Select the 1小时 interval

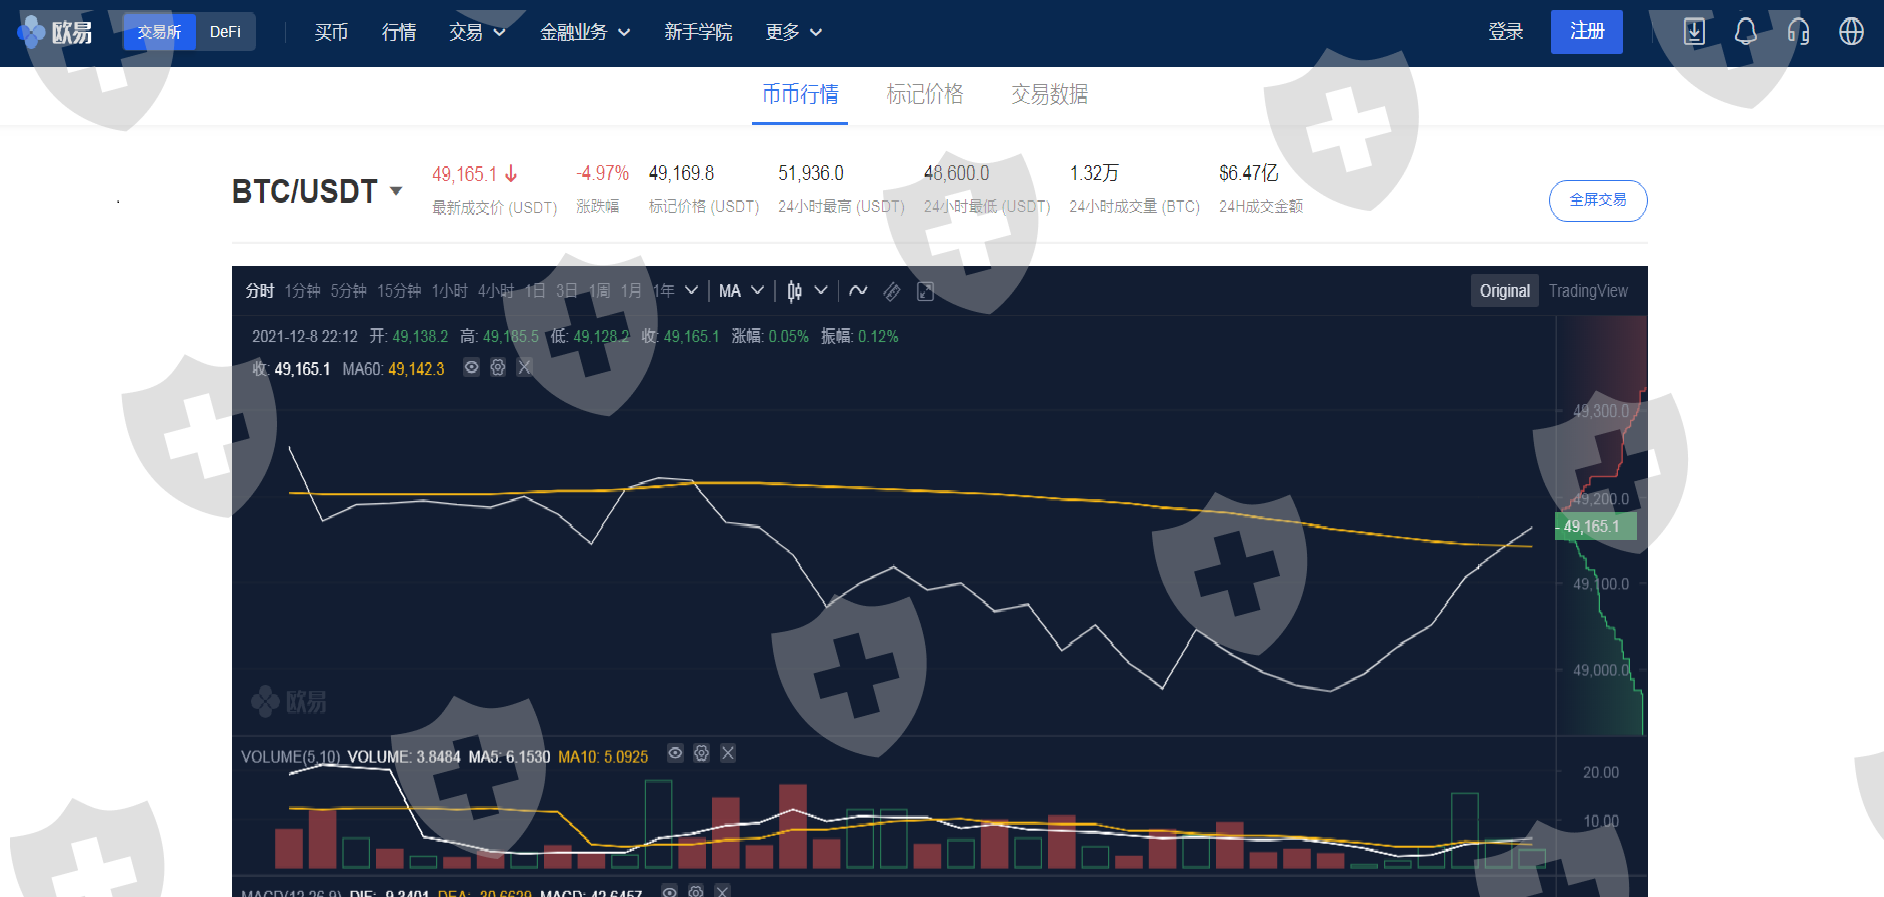(x=450, y=291)
